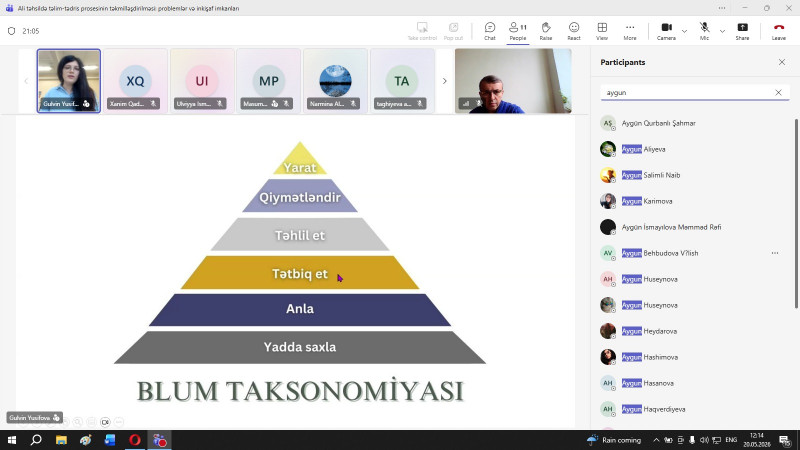The width and height of the screenshot is (800, 450).
Task: Select the UI Ulviyya participant tile
Action: [202, 81]
